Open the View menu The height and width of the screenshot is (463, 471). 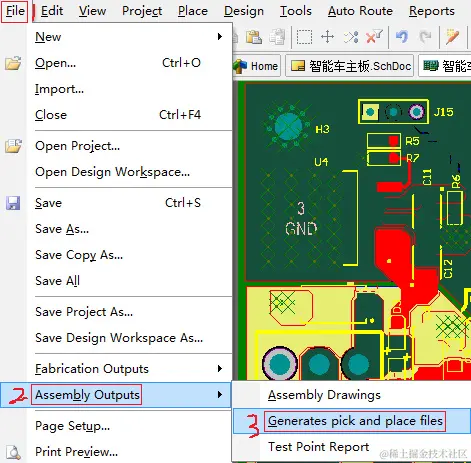pyautogui.click(x=92, y=11)
